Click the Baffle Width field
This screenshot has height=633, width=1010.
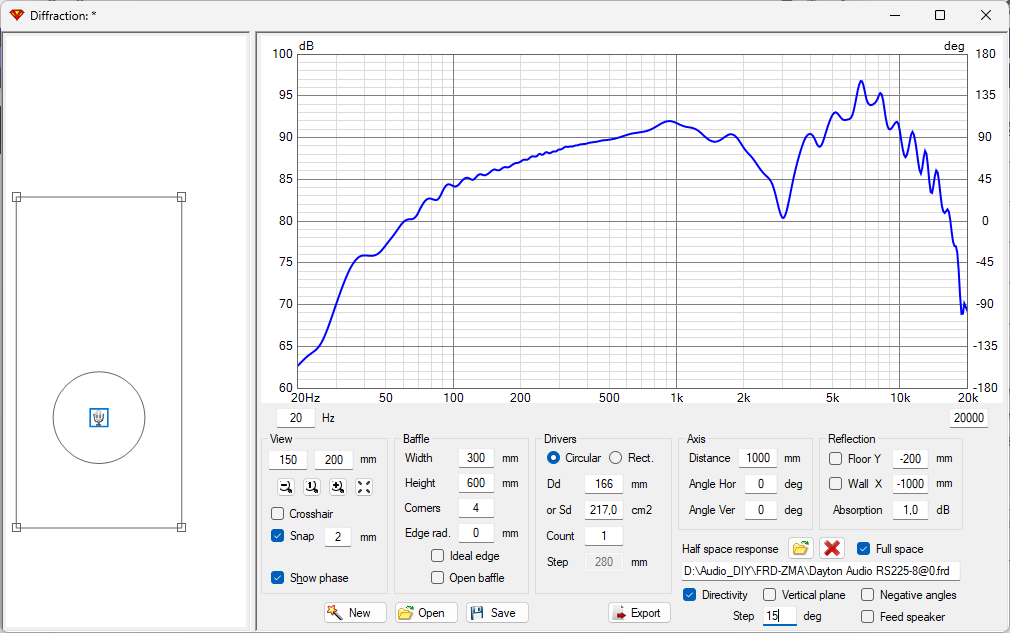pos(476,458)
